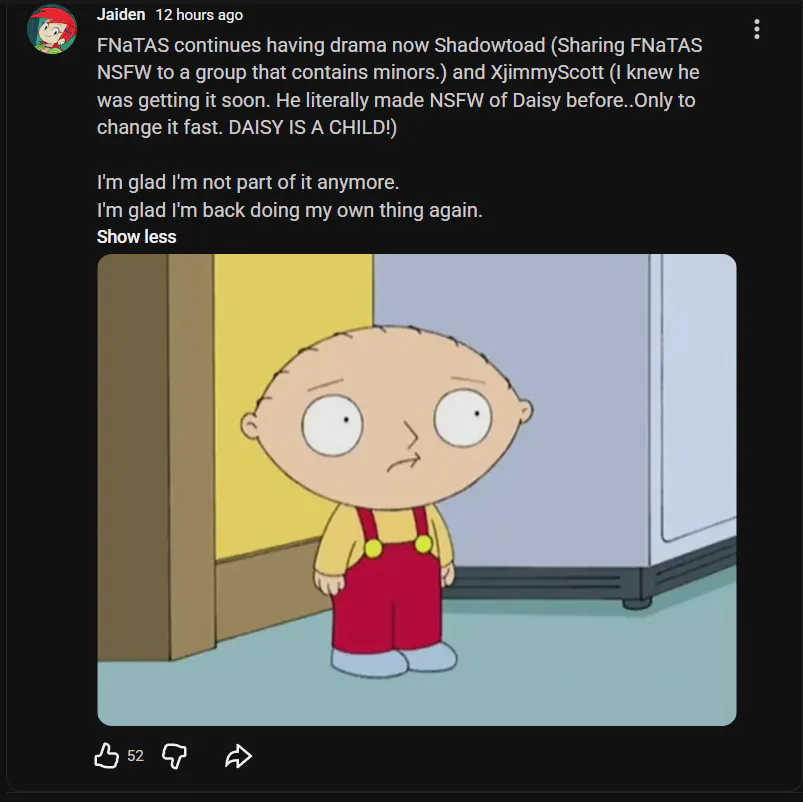Click the 52 likes counter

[x=135, y=756]
